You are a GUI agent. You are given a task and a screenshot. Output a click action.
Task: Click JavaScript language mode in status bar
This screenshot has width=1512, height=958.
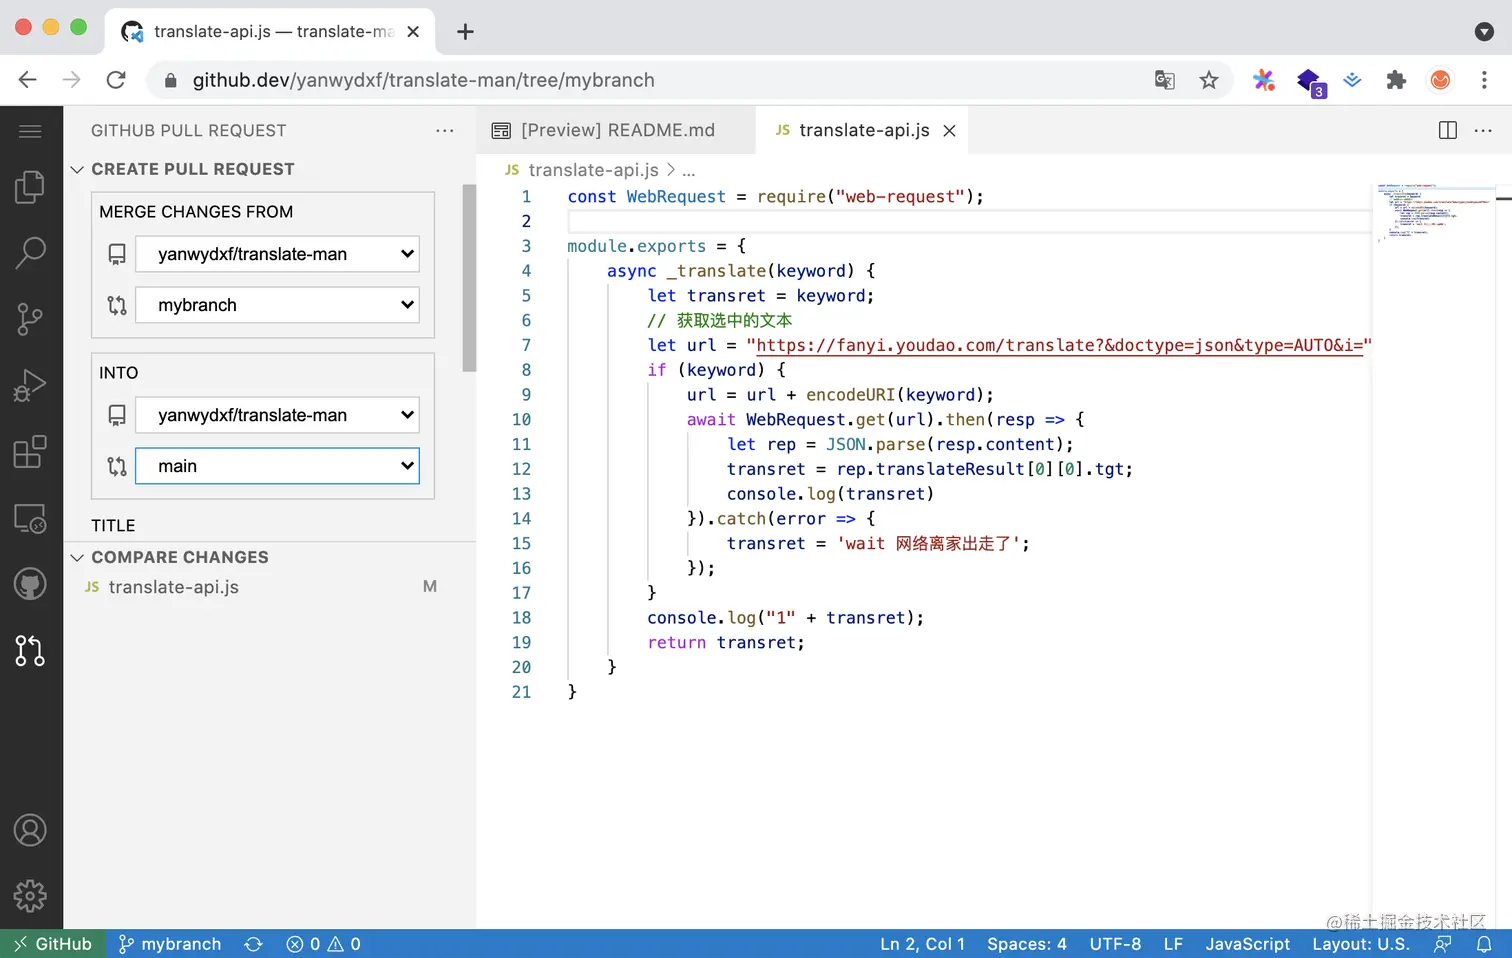(x=1247, y=944)
